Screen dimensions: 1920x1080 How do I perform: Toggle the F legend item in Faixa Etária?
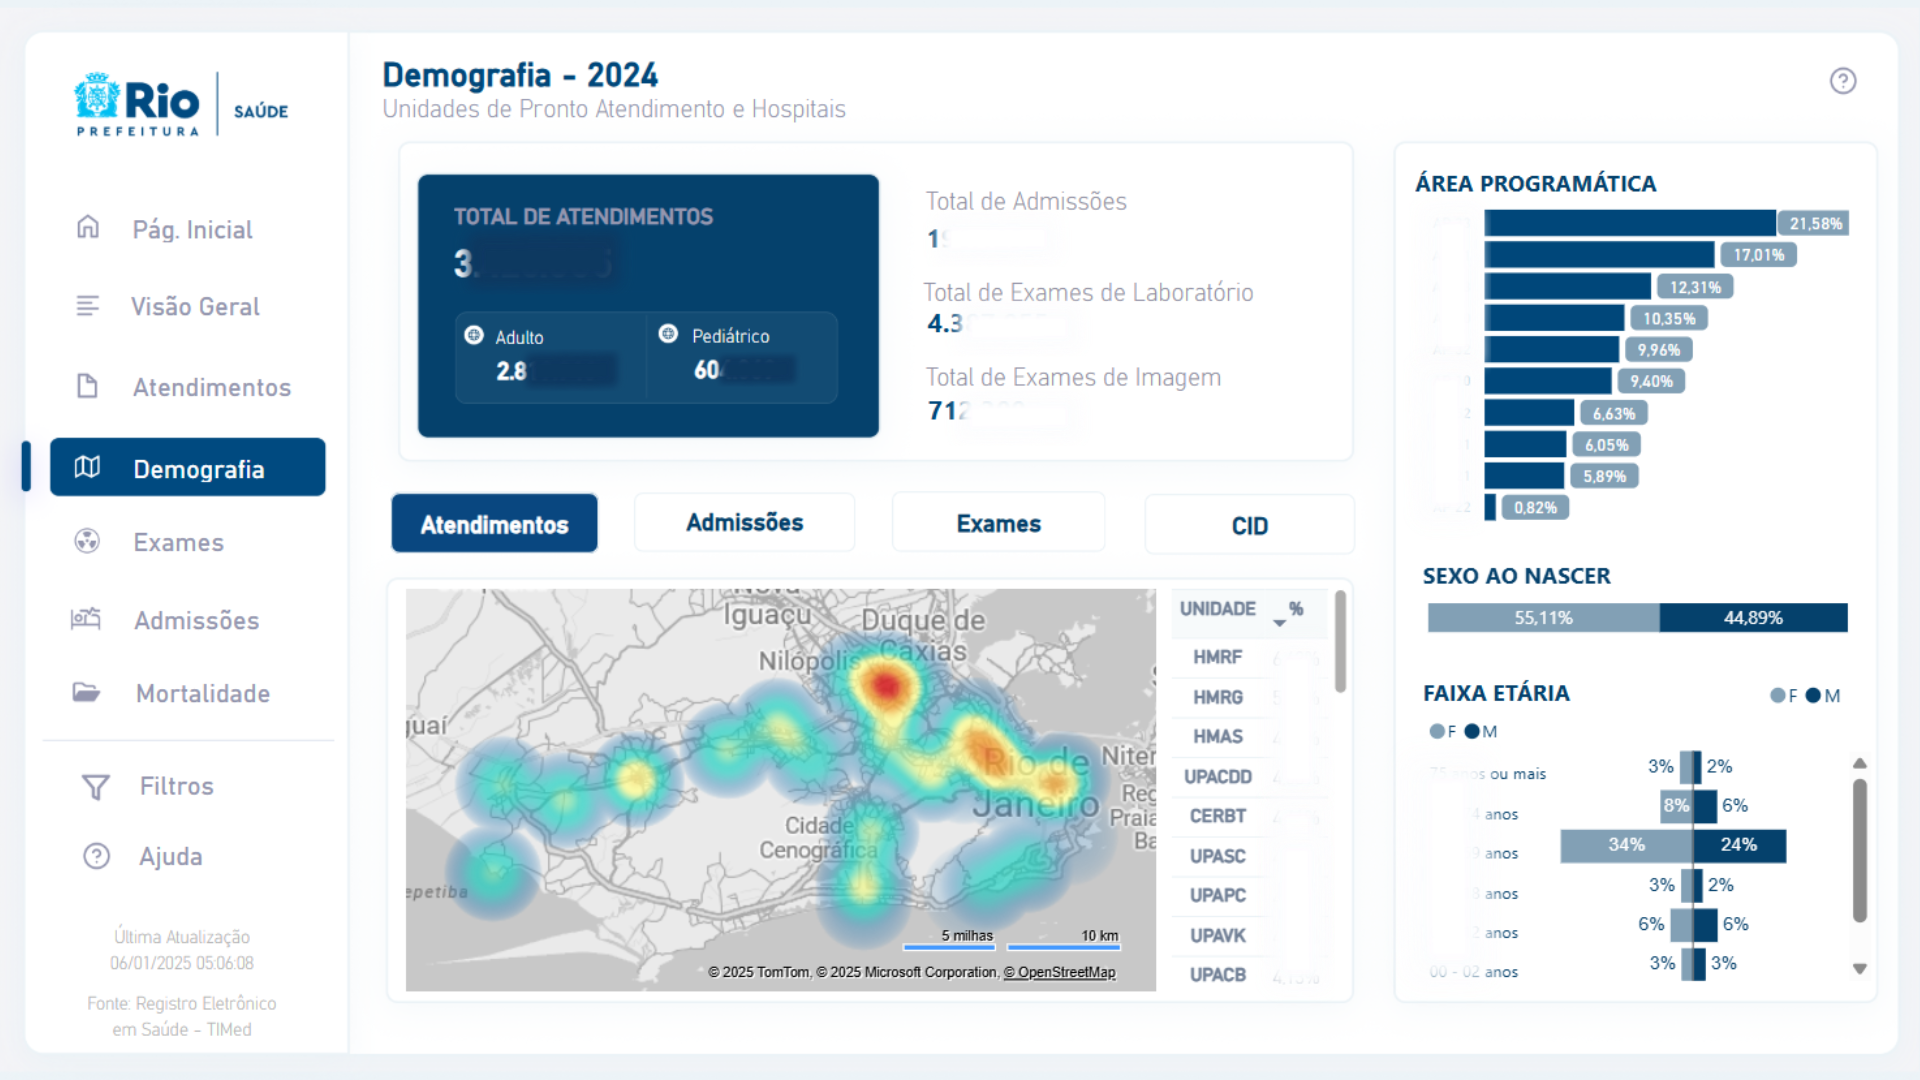1438,731
